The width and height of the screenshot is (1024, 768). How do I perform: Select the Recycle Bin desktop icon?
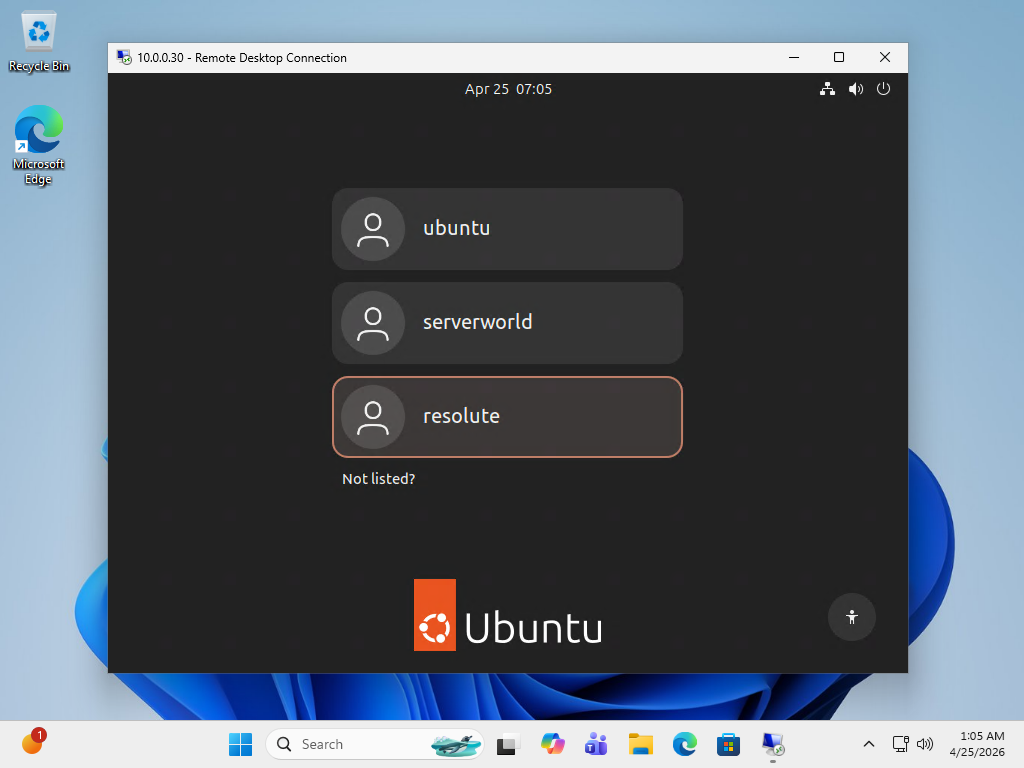39,42
